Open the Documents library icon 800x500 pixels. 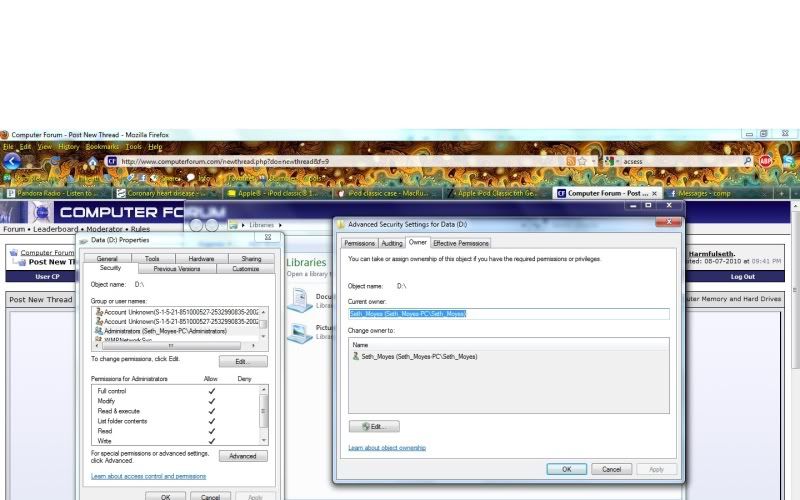point(300,300)
